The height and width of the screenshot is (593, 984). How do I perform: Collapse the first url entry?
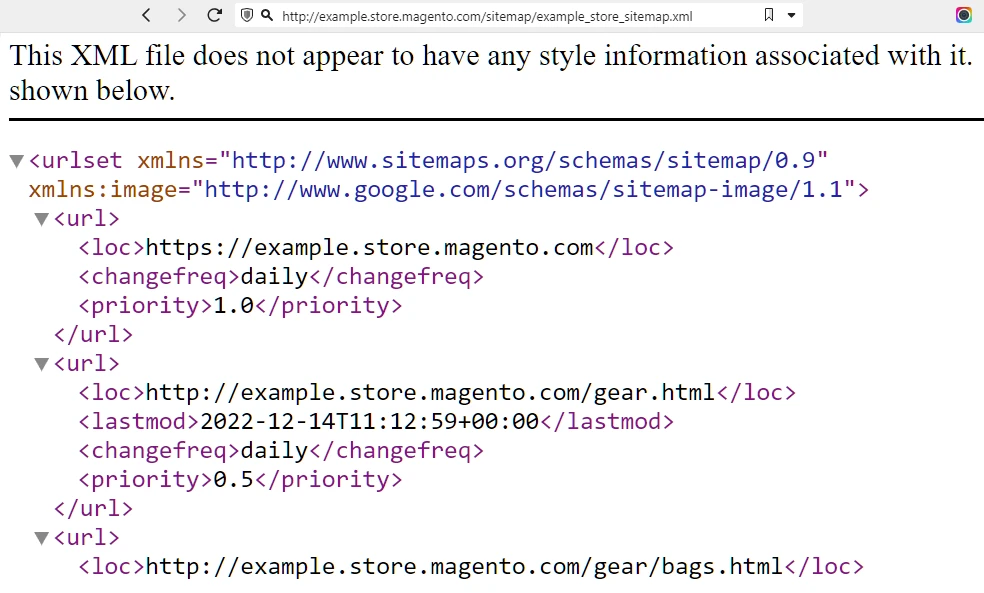[41, 218]
